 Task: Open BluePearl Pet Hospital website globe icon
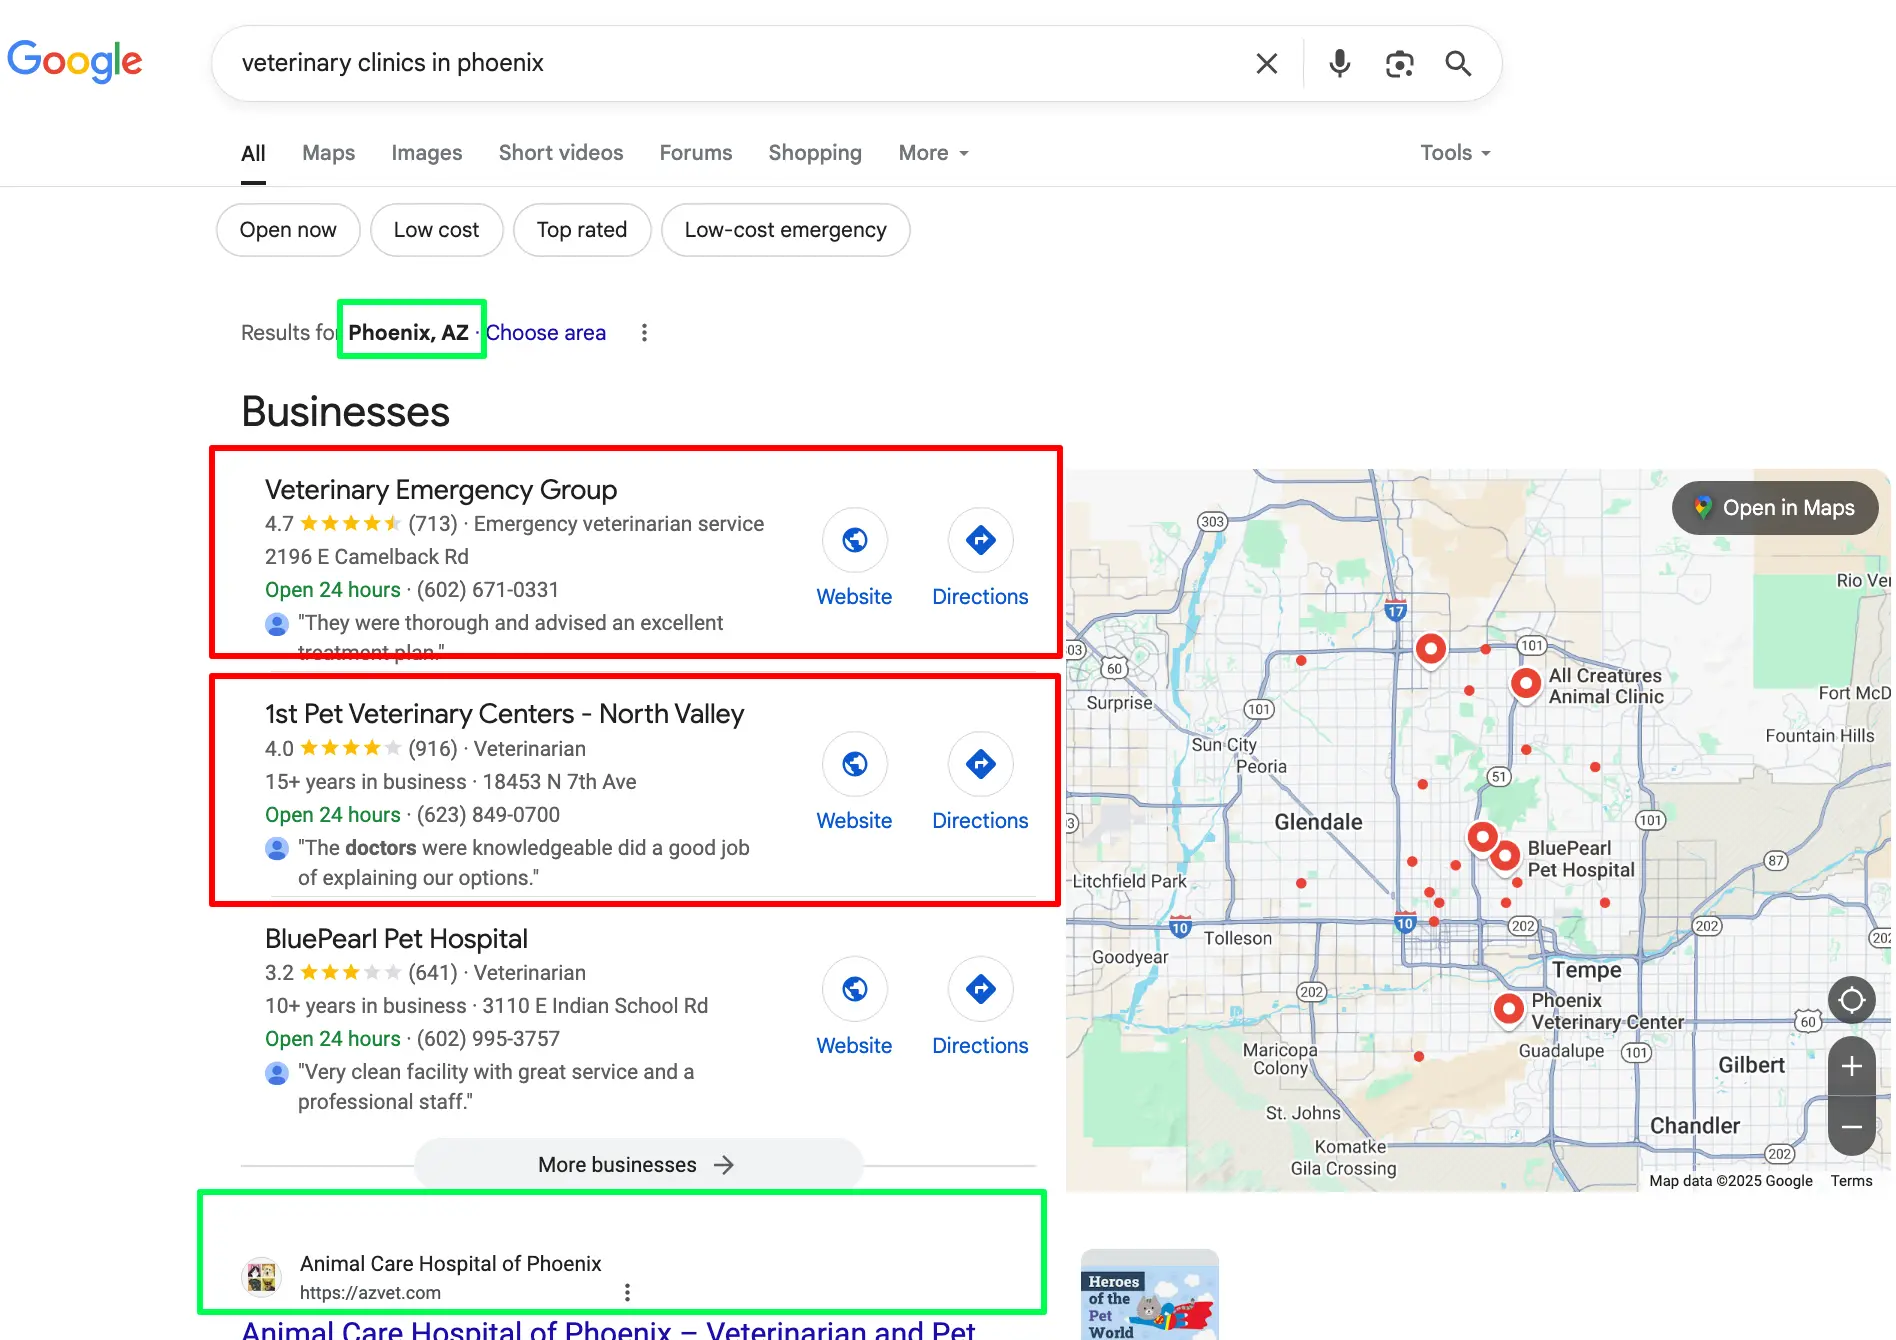854,989
